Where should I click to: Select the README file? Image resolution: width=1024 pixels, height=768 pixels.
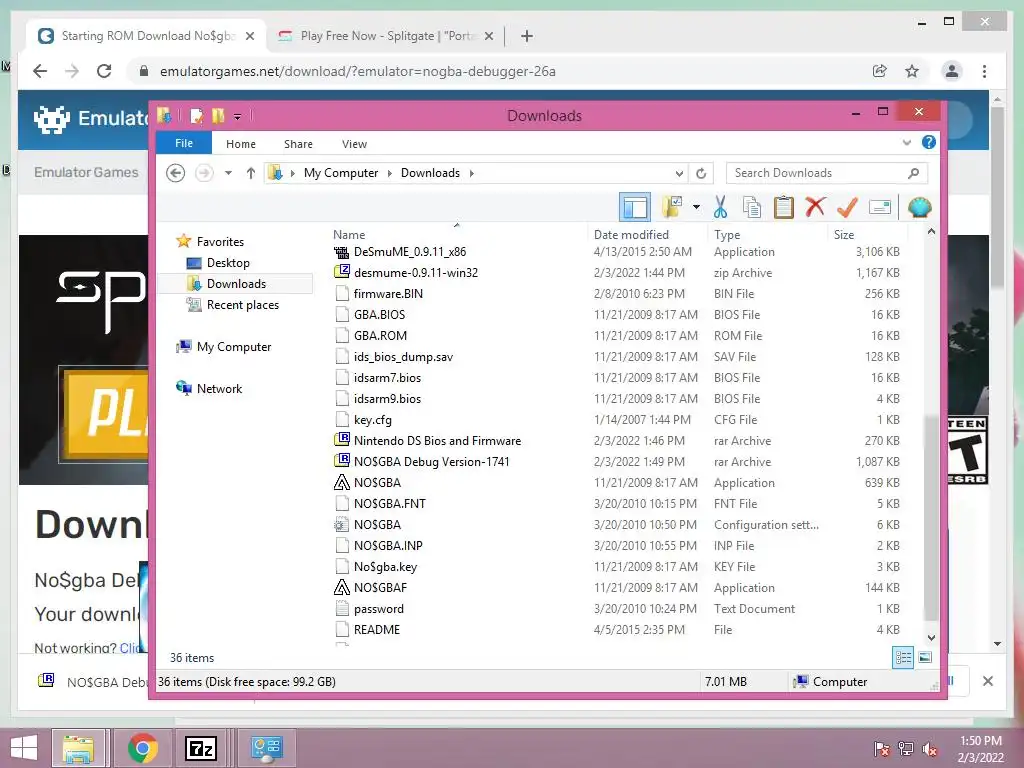click(x=376, y=630)
